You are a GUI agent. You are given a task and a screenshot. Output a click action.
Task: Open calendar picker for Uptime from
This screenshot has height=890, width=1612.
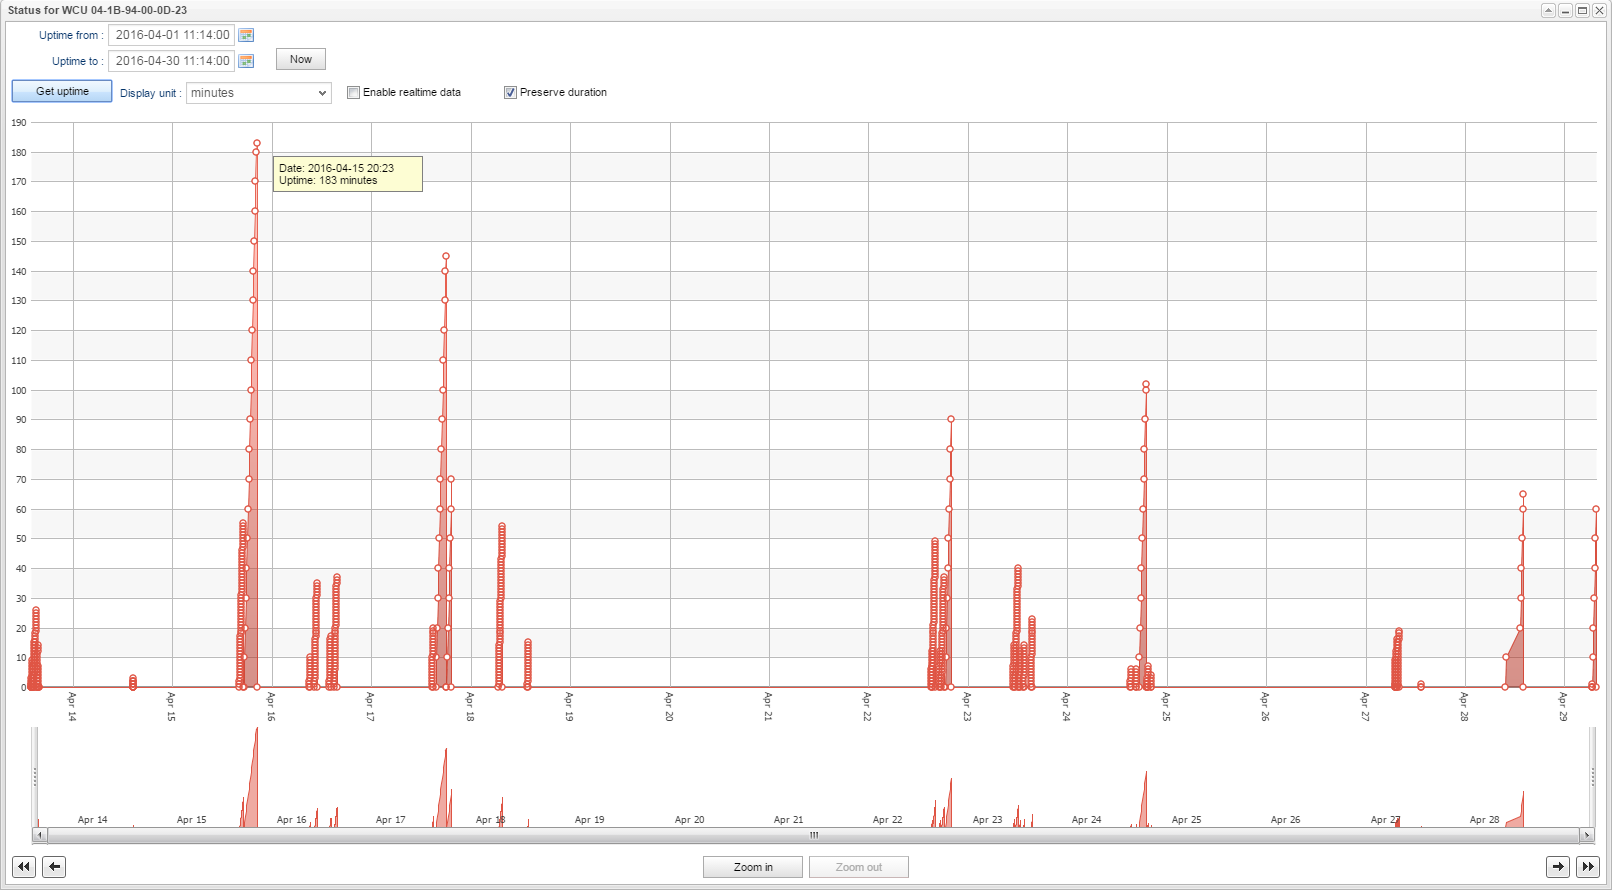tap(246, 35)
